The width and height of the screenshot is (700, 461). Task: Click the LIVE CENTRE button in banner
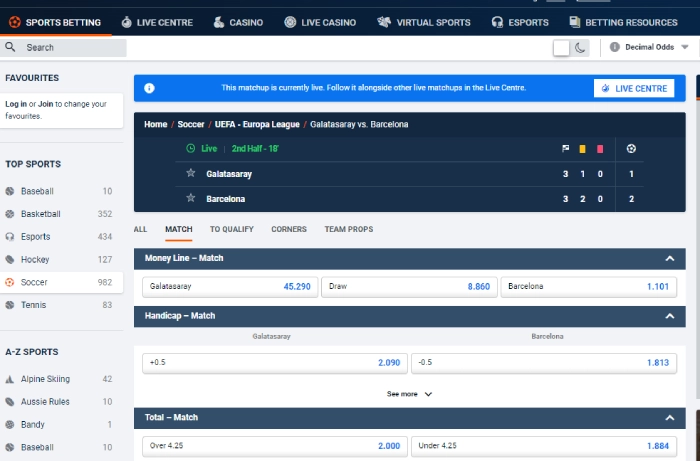tap(634, 88)
